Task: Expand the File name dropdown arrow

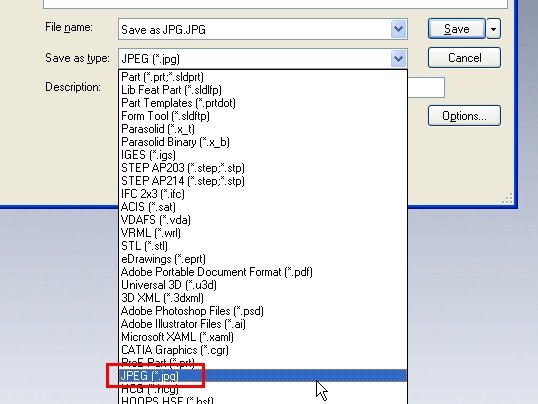Action: (398, 29)
